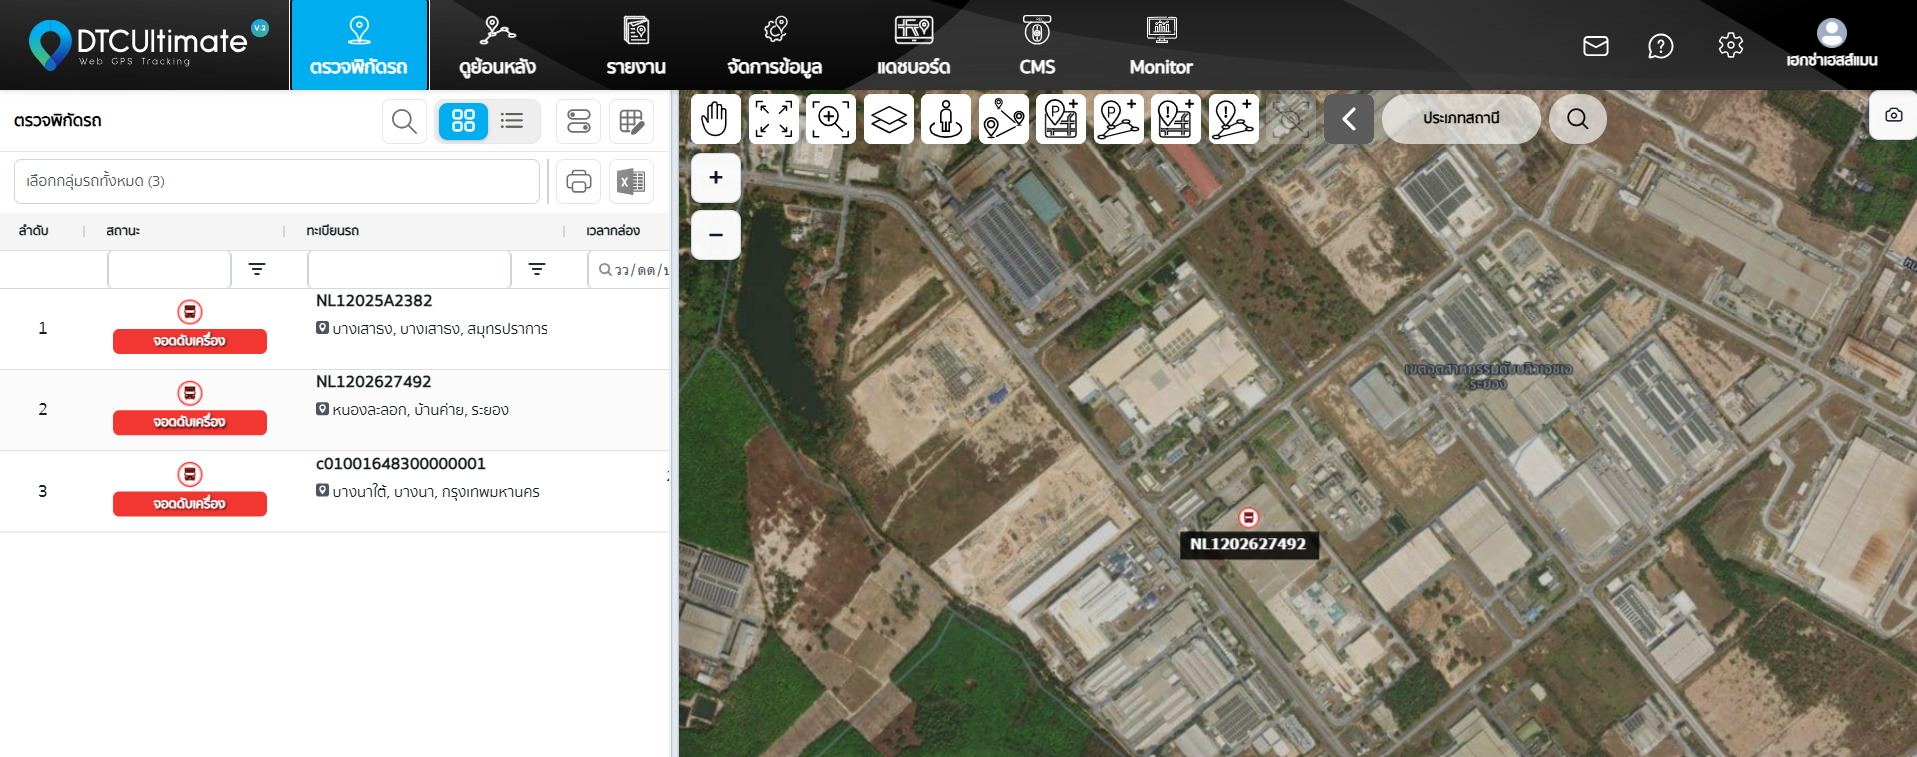Image resolution: width=1917 pixels, height=757 pixels.
Task: Open the edit table columns icon
Action: tap(632, 121)
